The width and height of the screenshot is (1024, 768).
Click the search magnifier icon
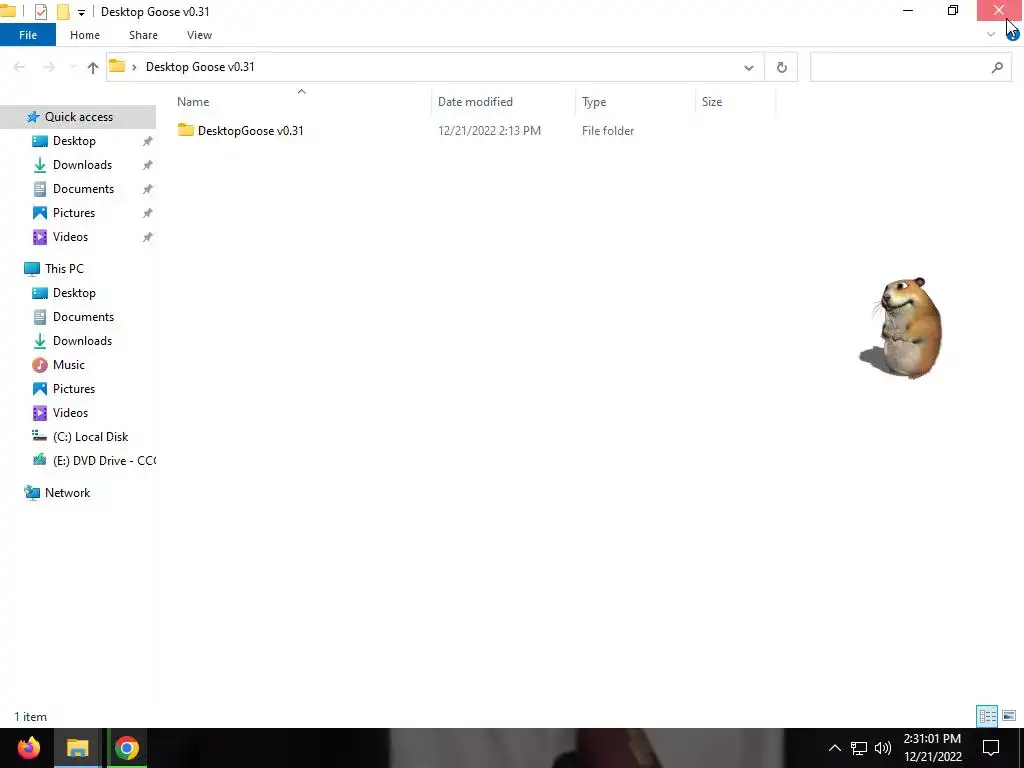click(x=997, y=67)
